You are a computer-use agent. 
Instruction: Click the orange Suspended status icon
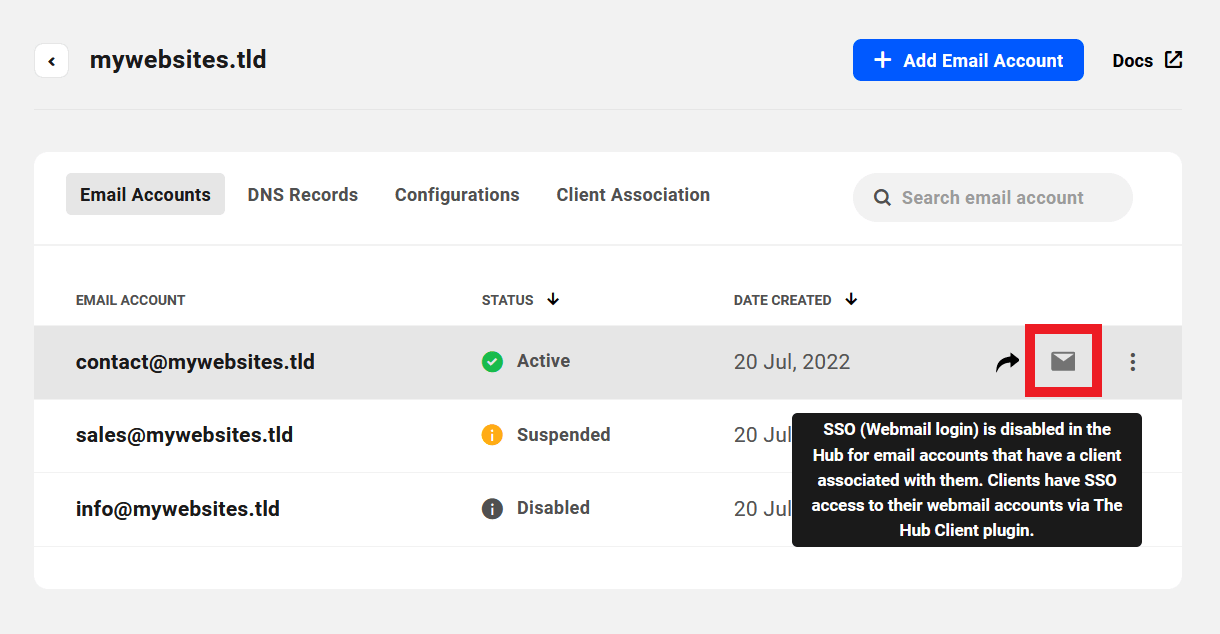coord(492,434)
